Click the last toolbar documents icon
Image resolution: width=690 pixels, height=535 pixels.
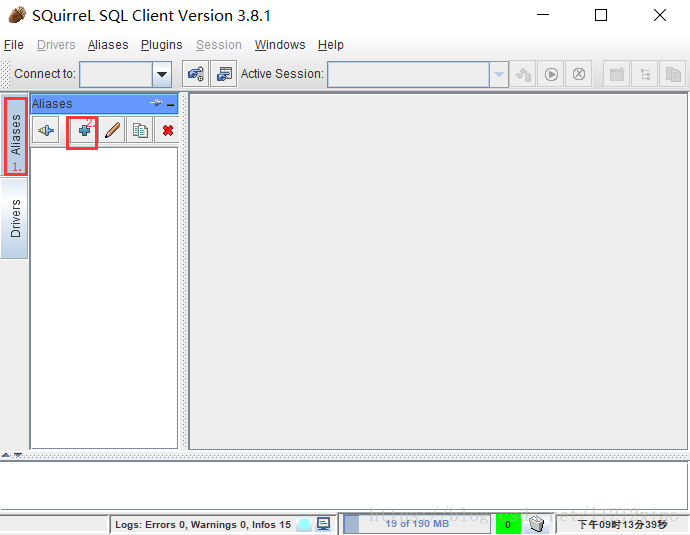673,74
